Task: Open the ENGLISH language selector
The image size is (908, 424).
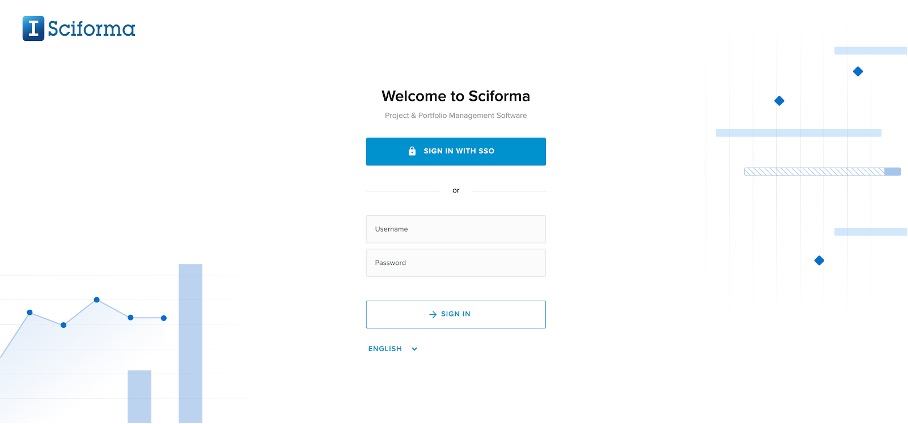Action: point(386,349)
